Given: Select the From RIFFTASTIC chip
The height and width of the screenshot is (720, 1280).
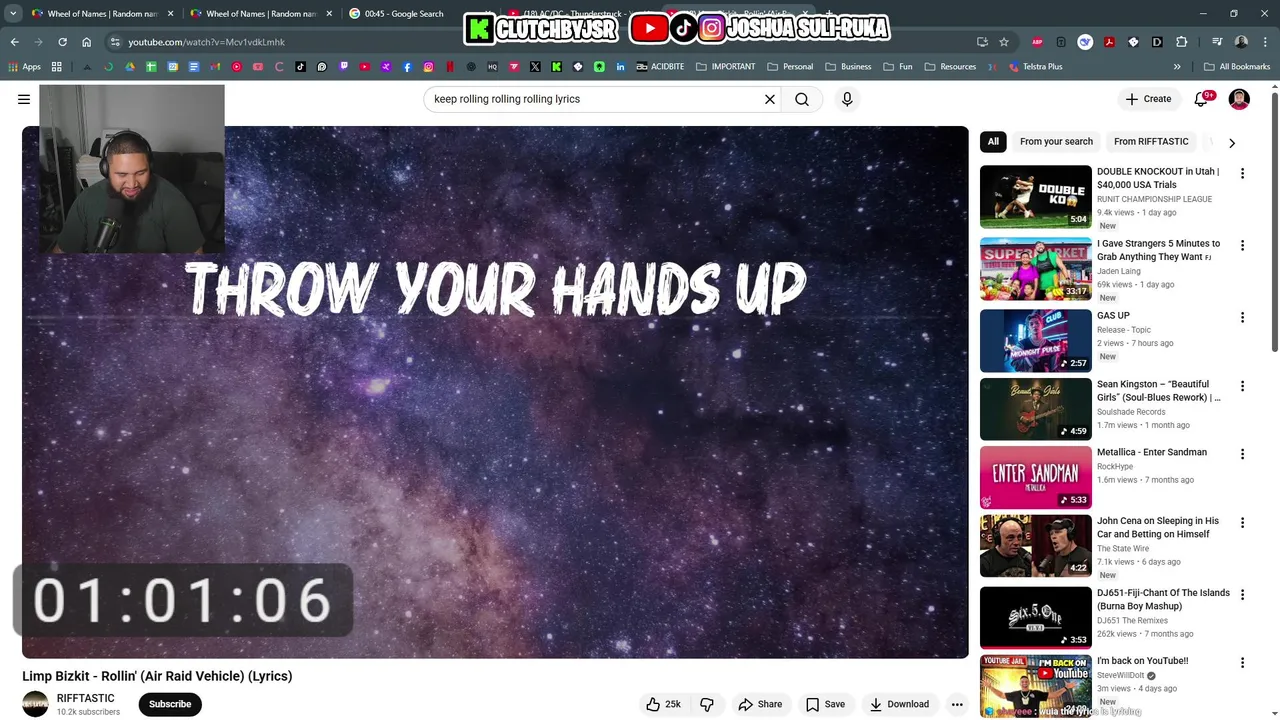Looking at the screenshot, I should [x=1151, y=142].
